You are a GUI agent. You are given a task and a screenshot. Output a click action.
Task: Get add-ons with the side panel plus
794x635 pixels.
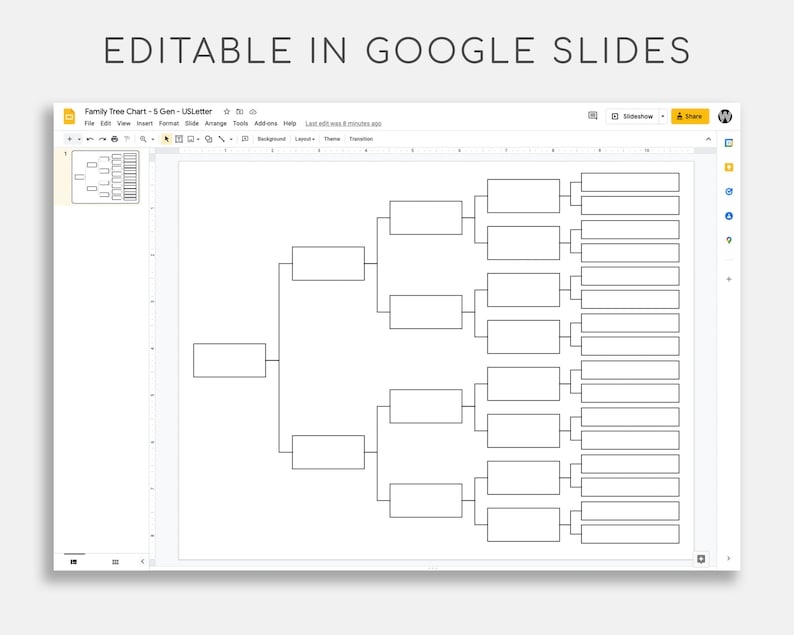pos(729,279)
